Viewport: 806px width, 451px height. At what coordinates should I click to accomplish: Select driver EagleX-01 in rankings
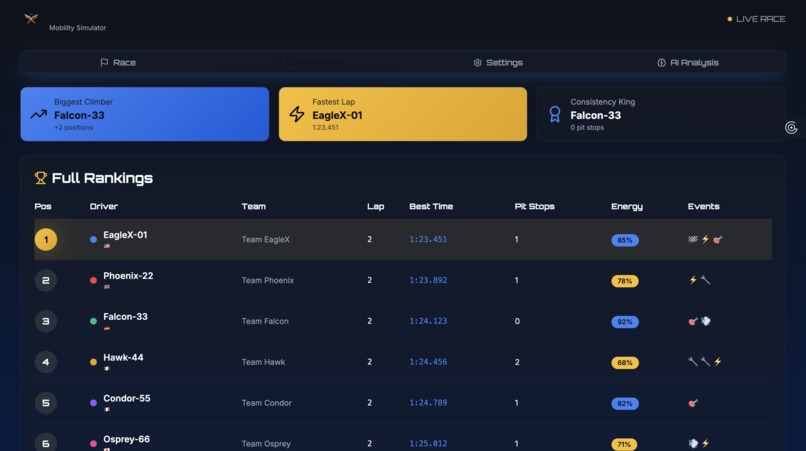pyautogui.click(x=125, y=235)
